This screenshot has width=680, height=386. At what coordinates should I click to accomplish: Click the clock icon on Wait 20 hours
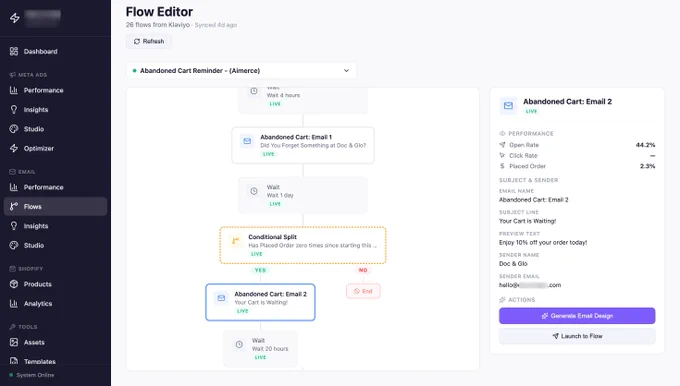click(x=239, y=344)
